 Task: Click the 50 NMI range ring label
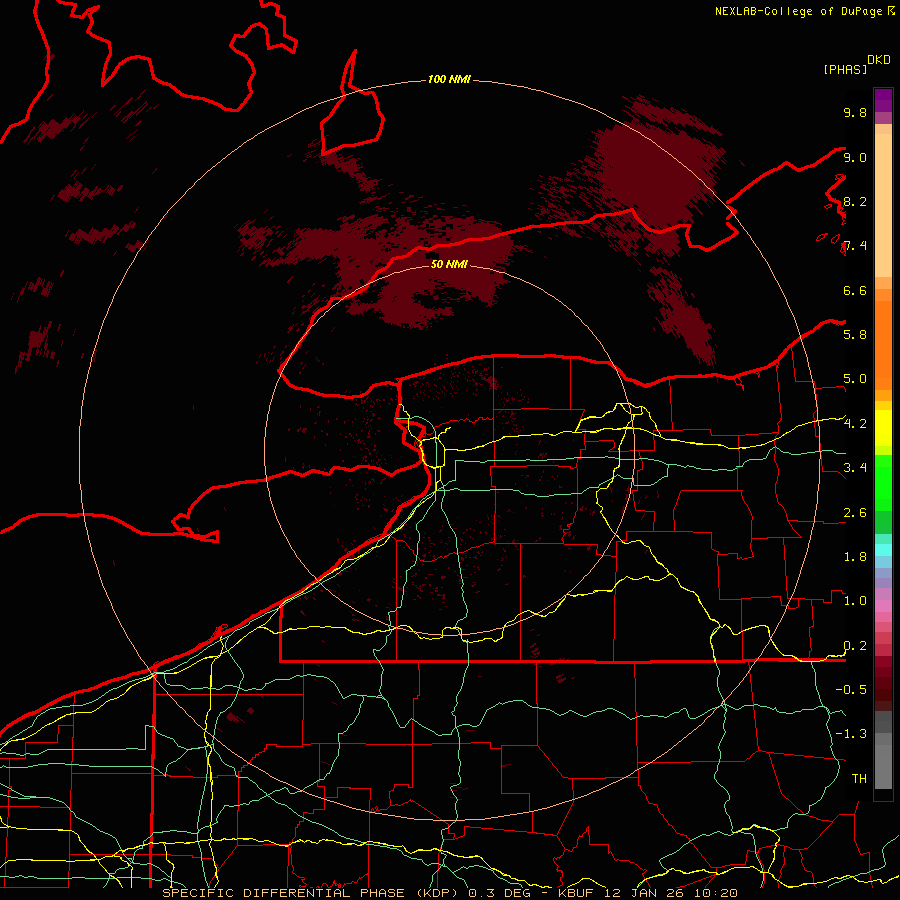449,264
